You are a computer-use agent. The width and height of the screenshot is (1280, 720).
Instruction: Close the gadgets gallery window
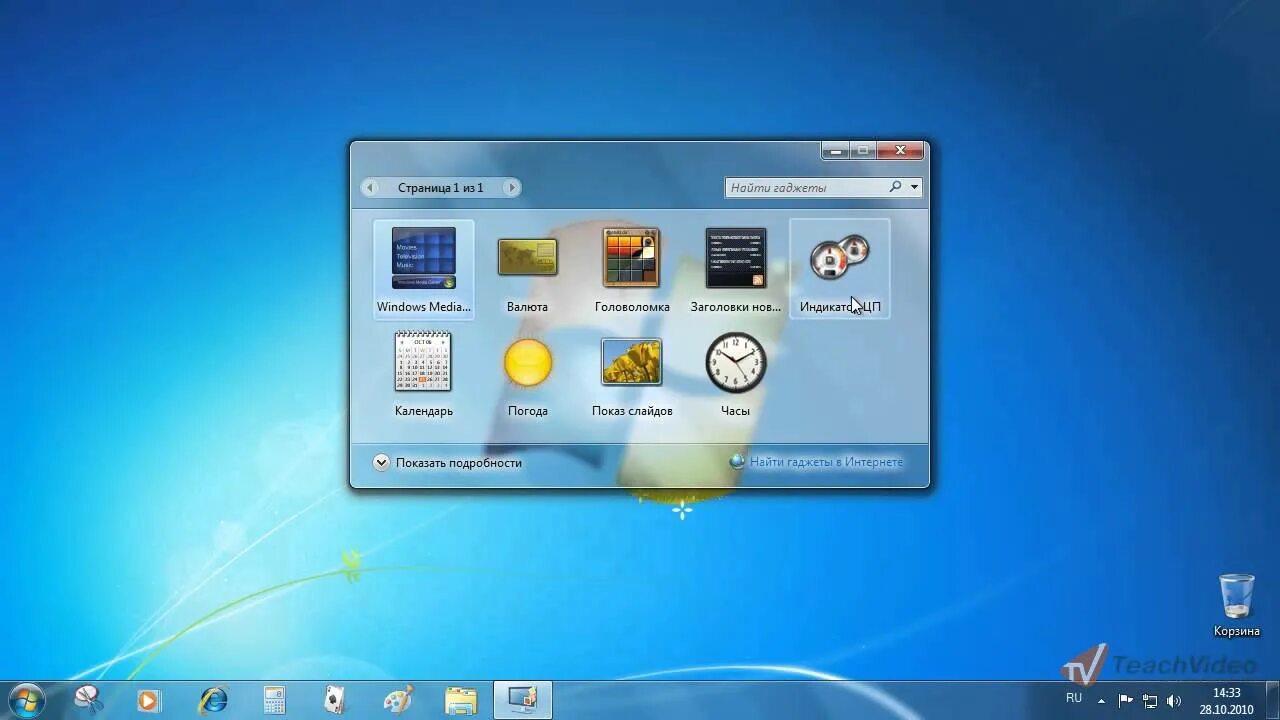tap(900, 150)
